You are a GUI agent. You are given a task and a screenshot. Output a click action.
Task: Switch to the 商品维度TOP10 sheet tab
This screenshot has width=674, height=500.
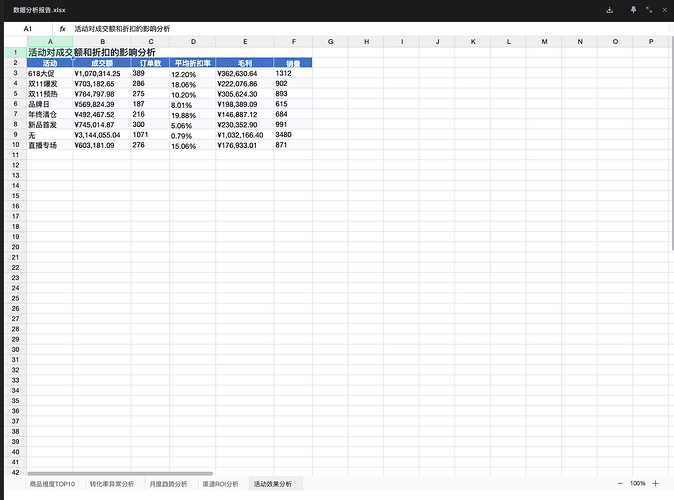[52, 484]
